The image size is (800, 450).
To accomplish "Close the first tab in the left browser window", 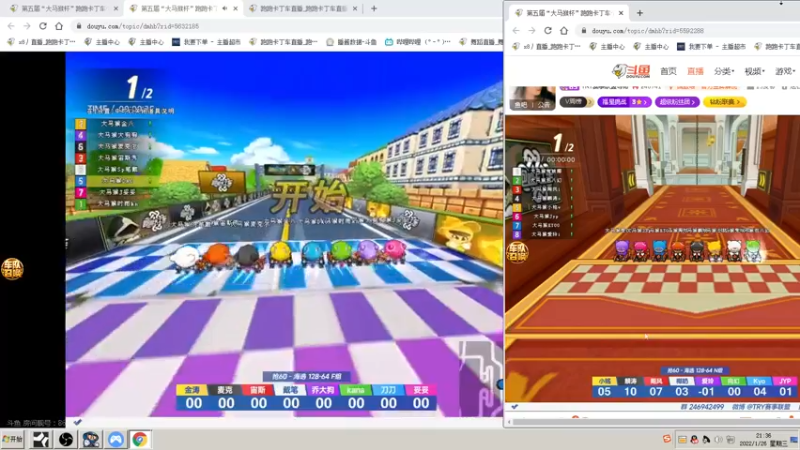I will coord(116,8).
